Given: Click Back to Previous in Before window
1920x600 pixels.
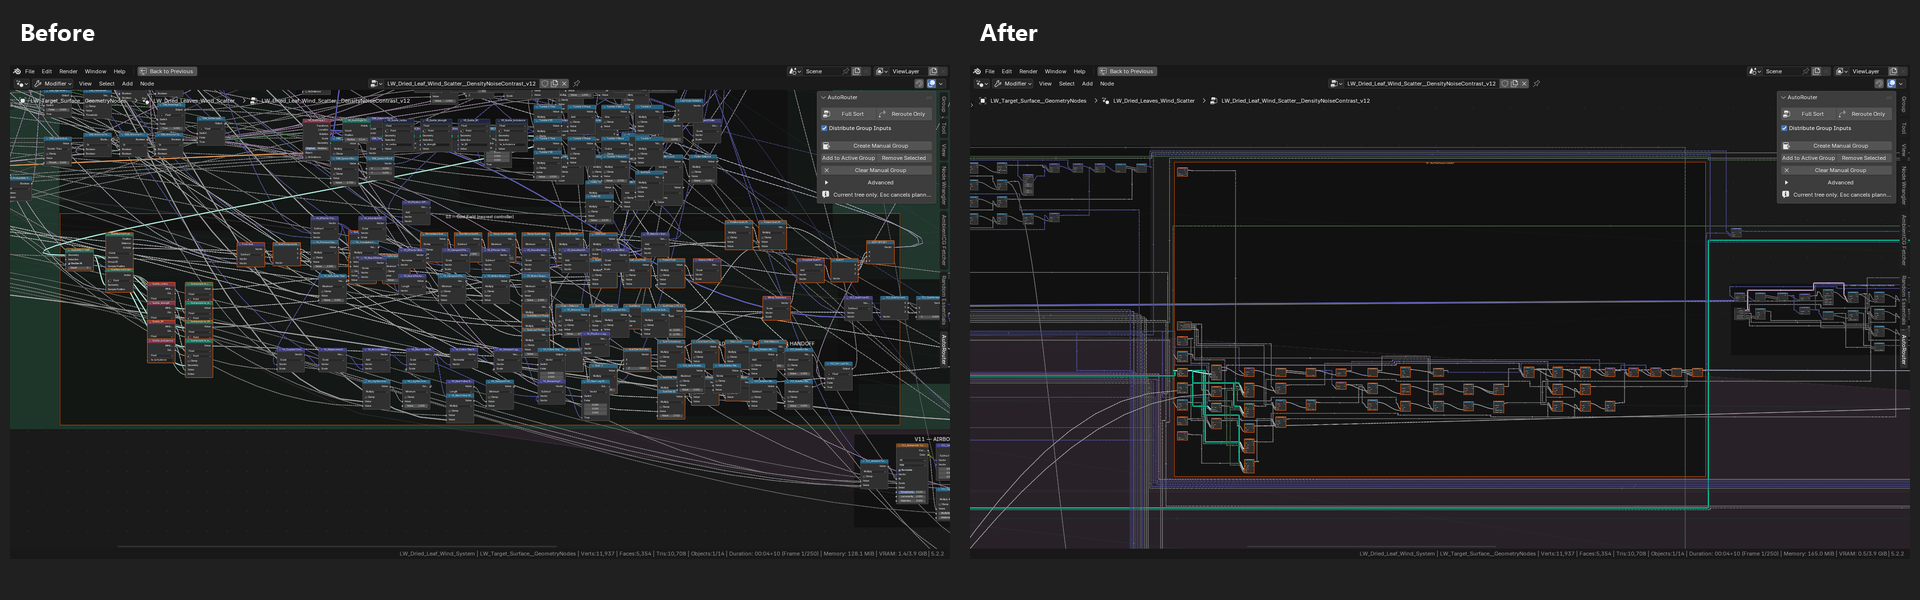Looking at the screenshot, I should click(x=167, y=71).
